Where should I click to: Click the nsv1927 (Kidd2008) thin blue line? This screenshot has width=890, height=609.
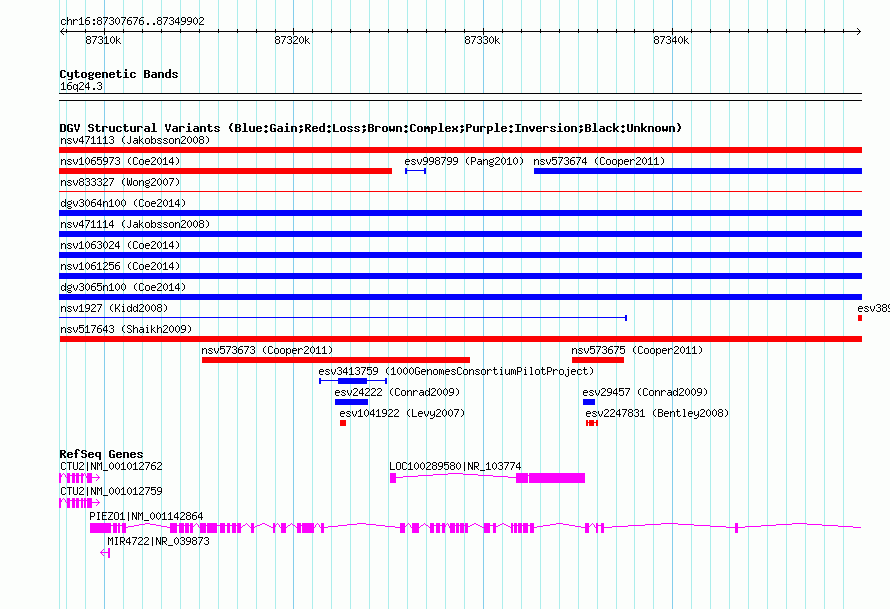pyautogui.click(x=343, y=318)
